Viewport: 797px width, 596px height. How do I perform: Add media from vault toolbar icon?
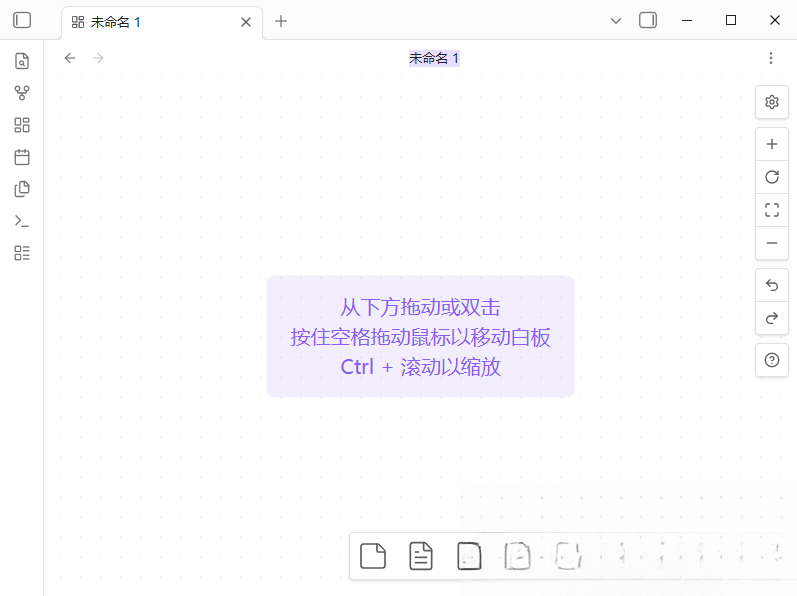click(x=469, y=556)
